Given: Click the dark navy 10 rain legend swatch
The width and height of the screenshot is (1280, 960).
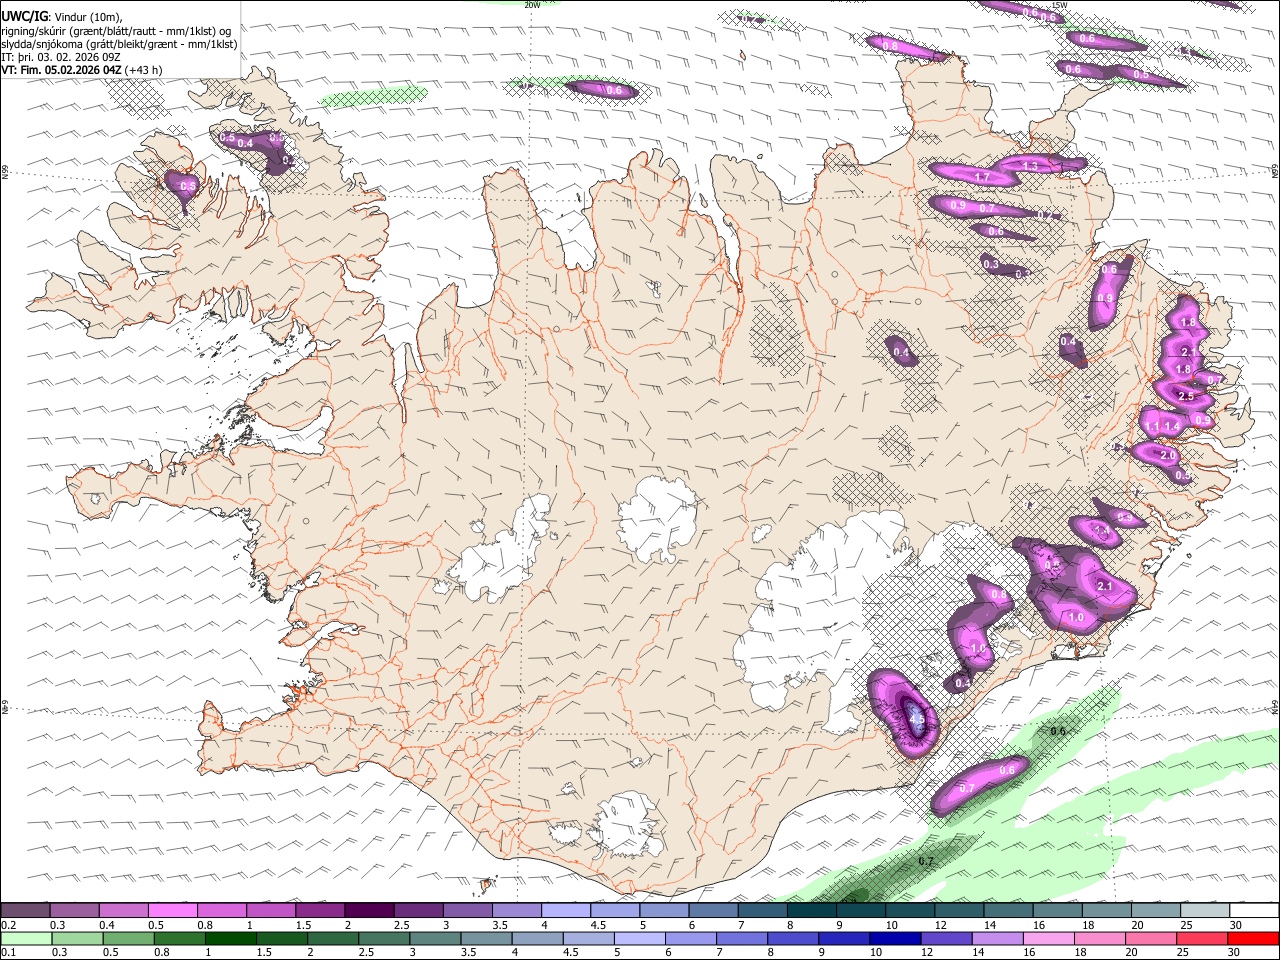Looking at the screenshot, I should pyautogui.click(x=895, y=938).
